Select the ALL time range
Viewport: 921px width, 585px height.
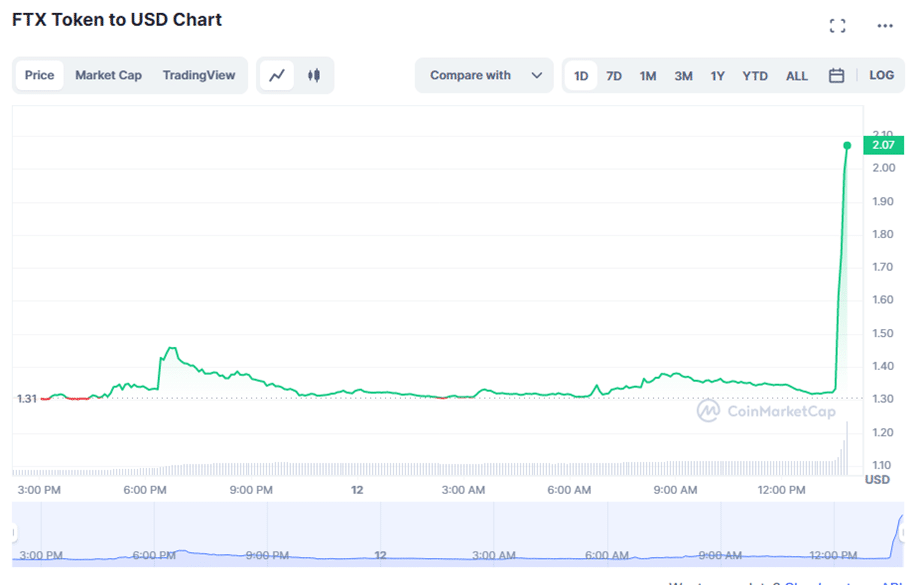point(796,76)
